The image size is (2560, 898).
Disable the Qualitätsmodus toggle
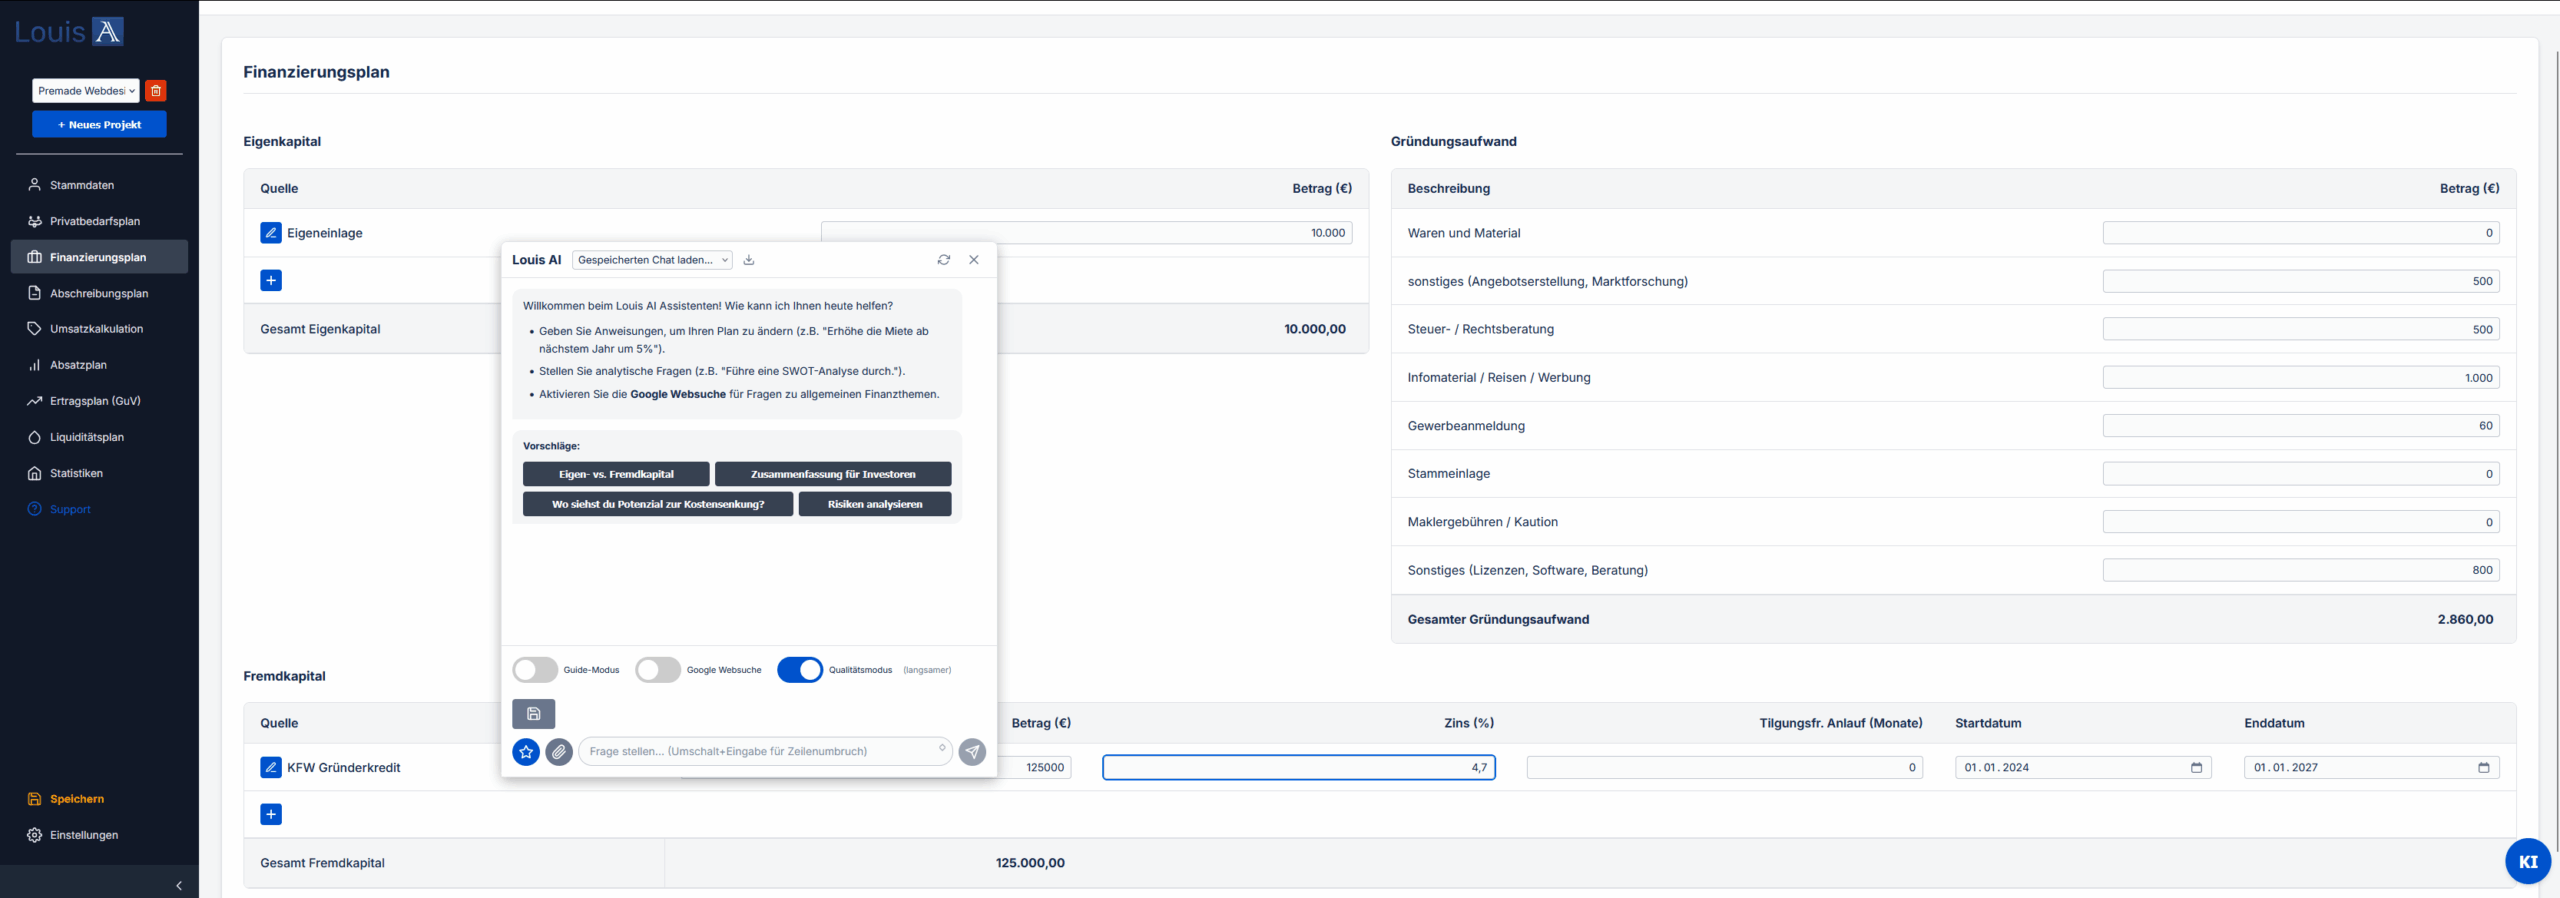click(x=799, y=670)
